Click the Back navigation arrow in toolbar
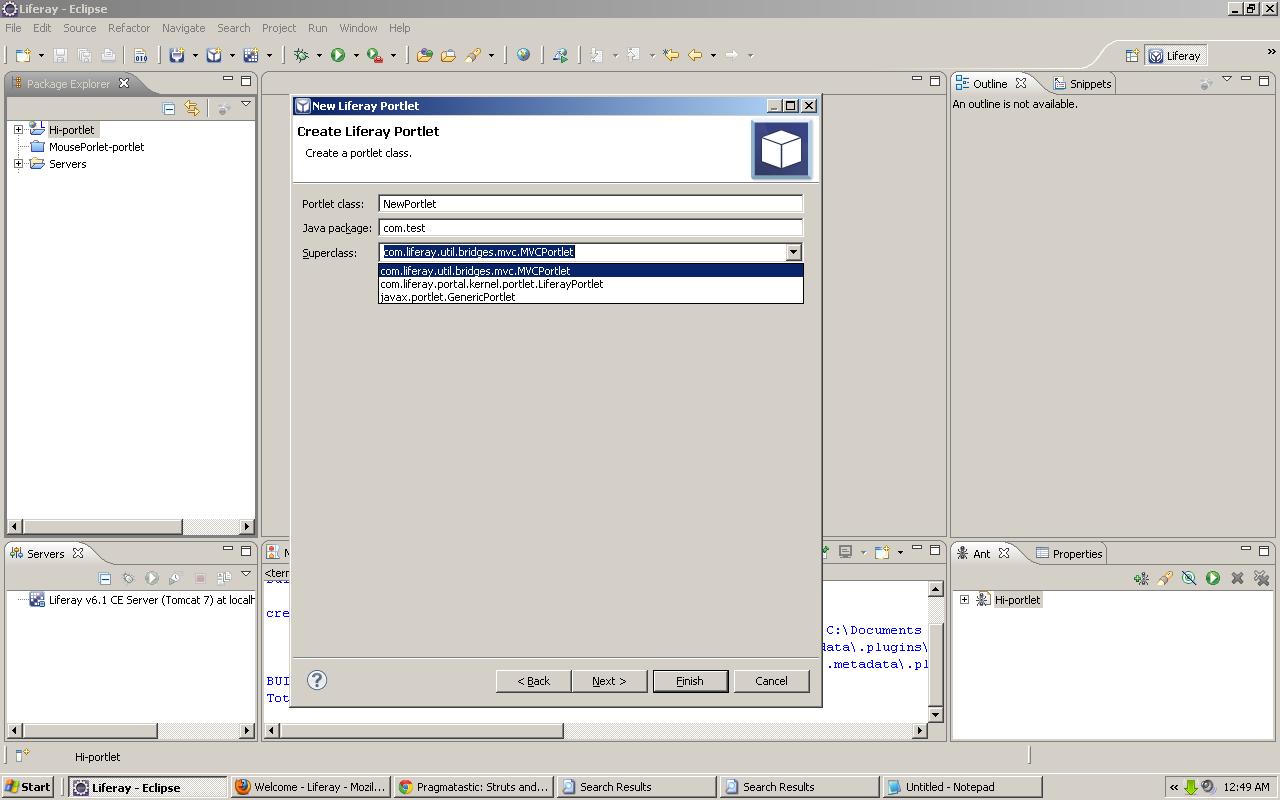Viewport: 1280px width, 800px height. pyautogui.click(x=695, y=55)
